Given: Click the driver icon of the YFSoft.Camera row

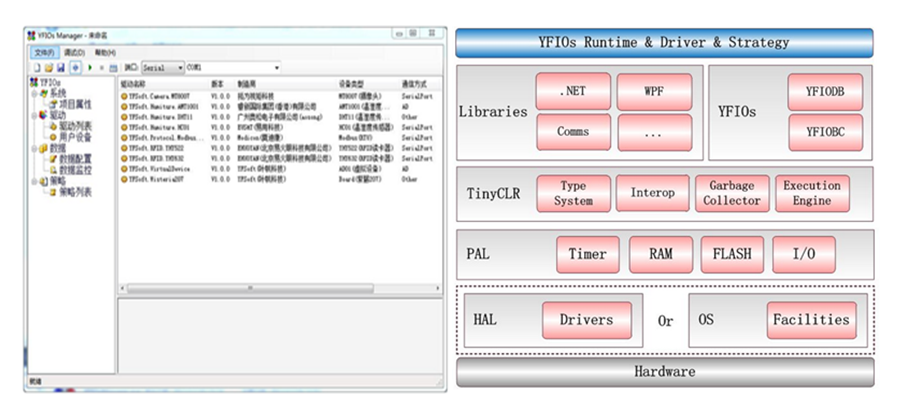Looking at the screenshot, I should (x=124, y=96).
